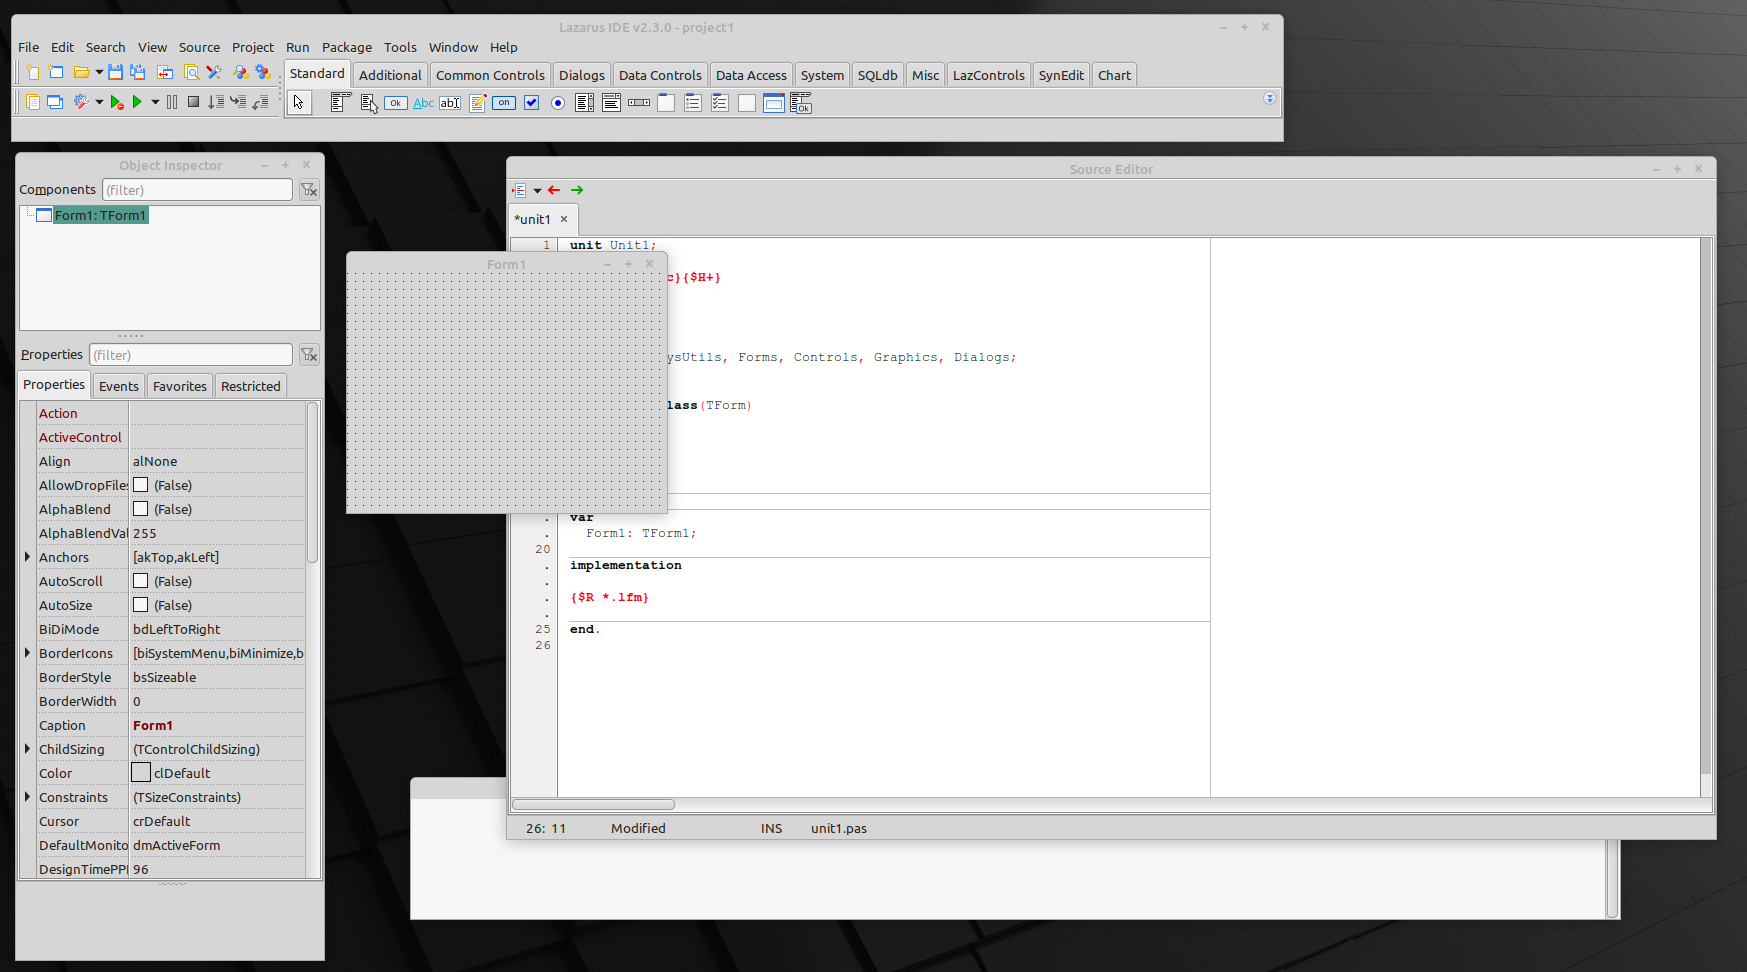Click the Toggle Form/Unit view icon

click(165, 72)
